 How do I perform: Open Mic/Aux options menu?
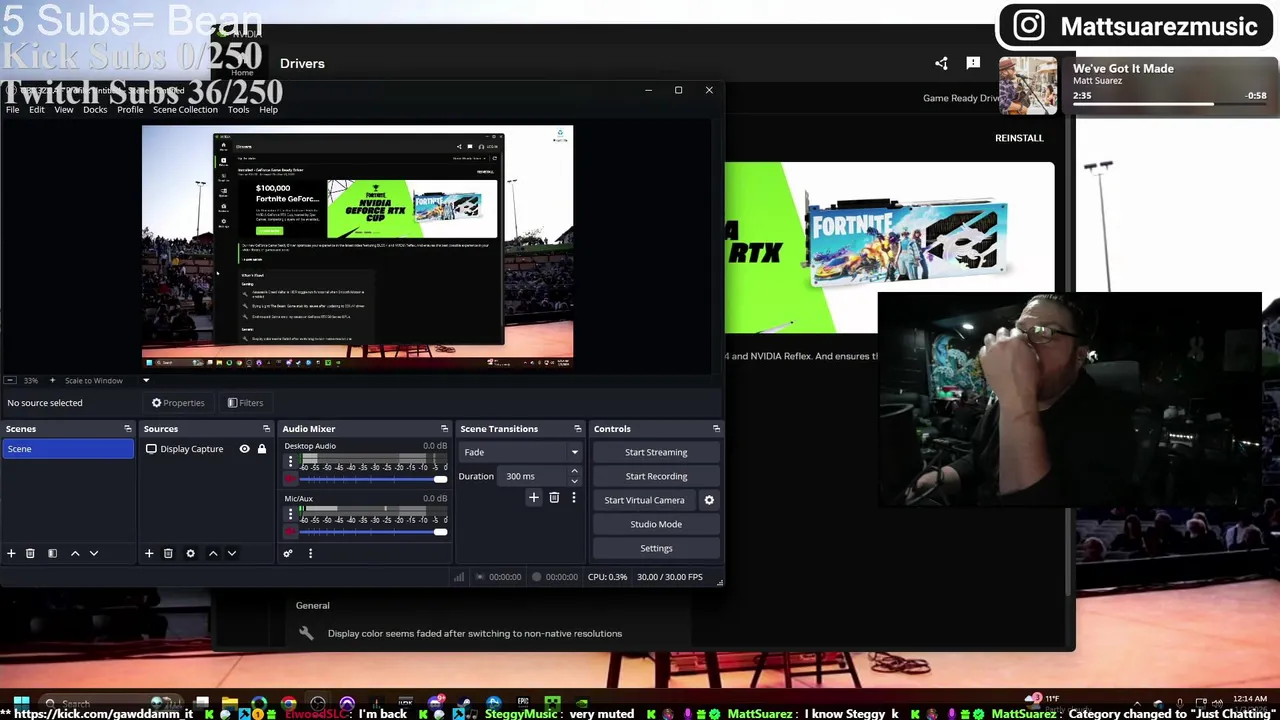(291, 515)
